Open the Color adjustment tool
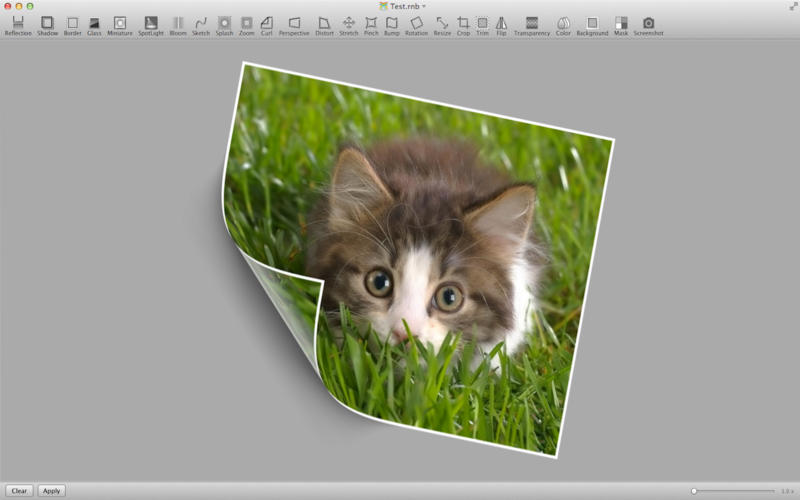The image size is (800, 500). pos(563,26)
